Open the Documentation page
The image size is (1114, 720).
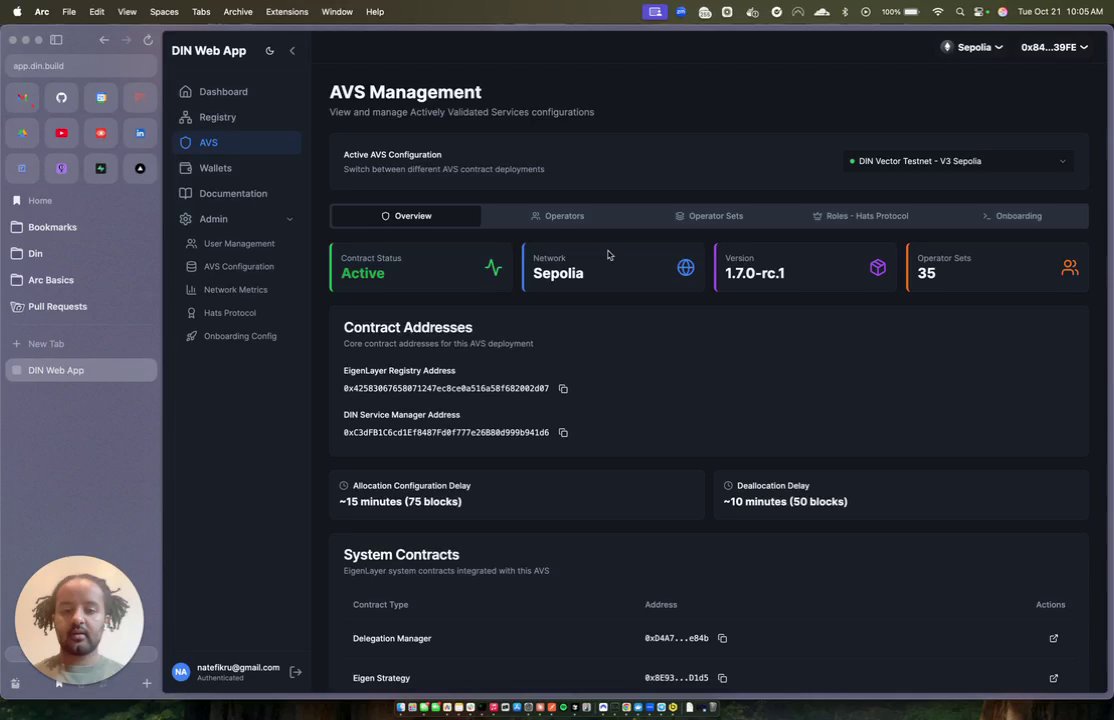click(237, 193)
